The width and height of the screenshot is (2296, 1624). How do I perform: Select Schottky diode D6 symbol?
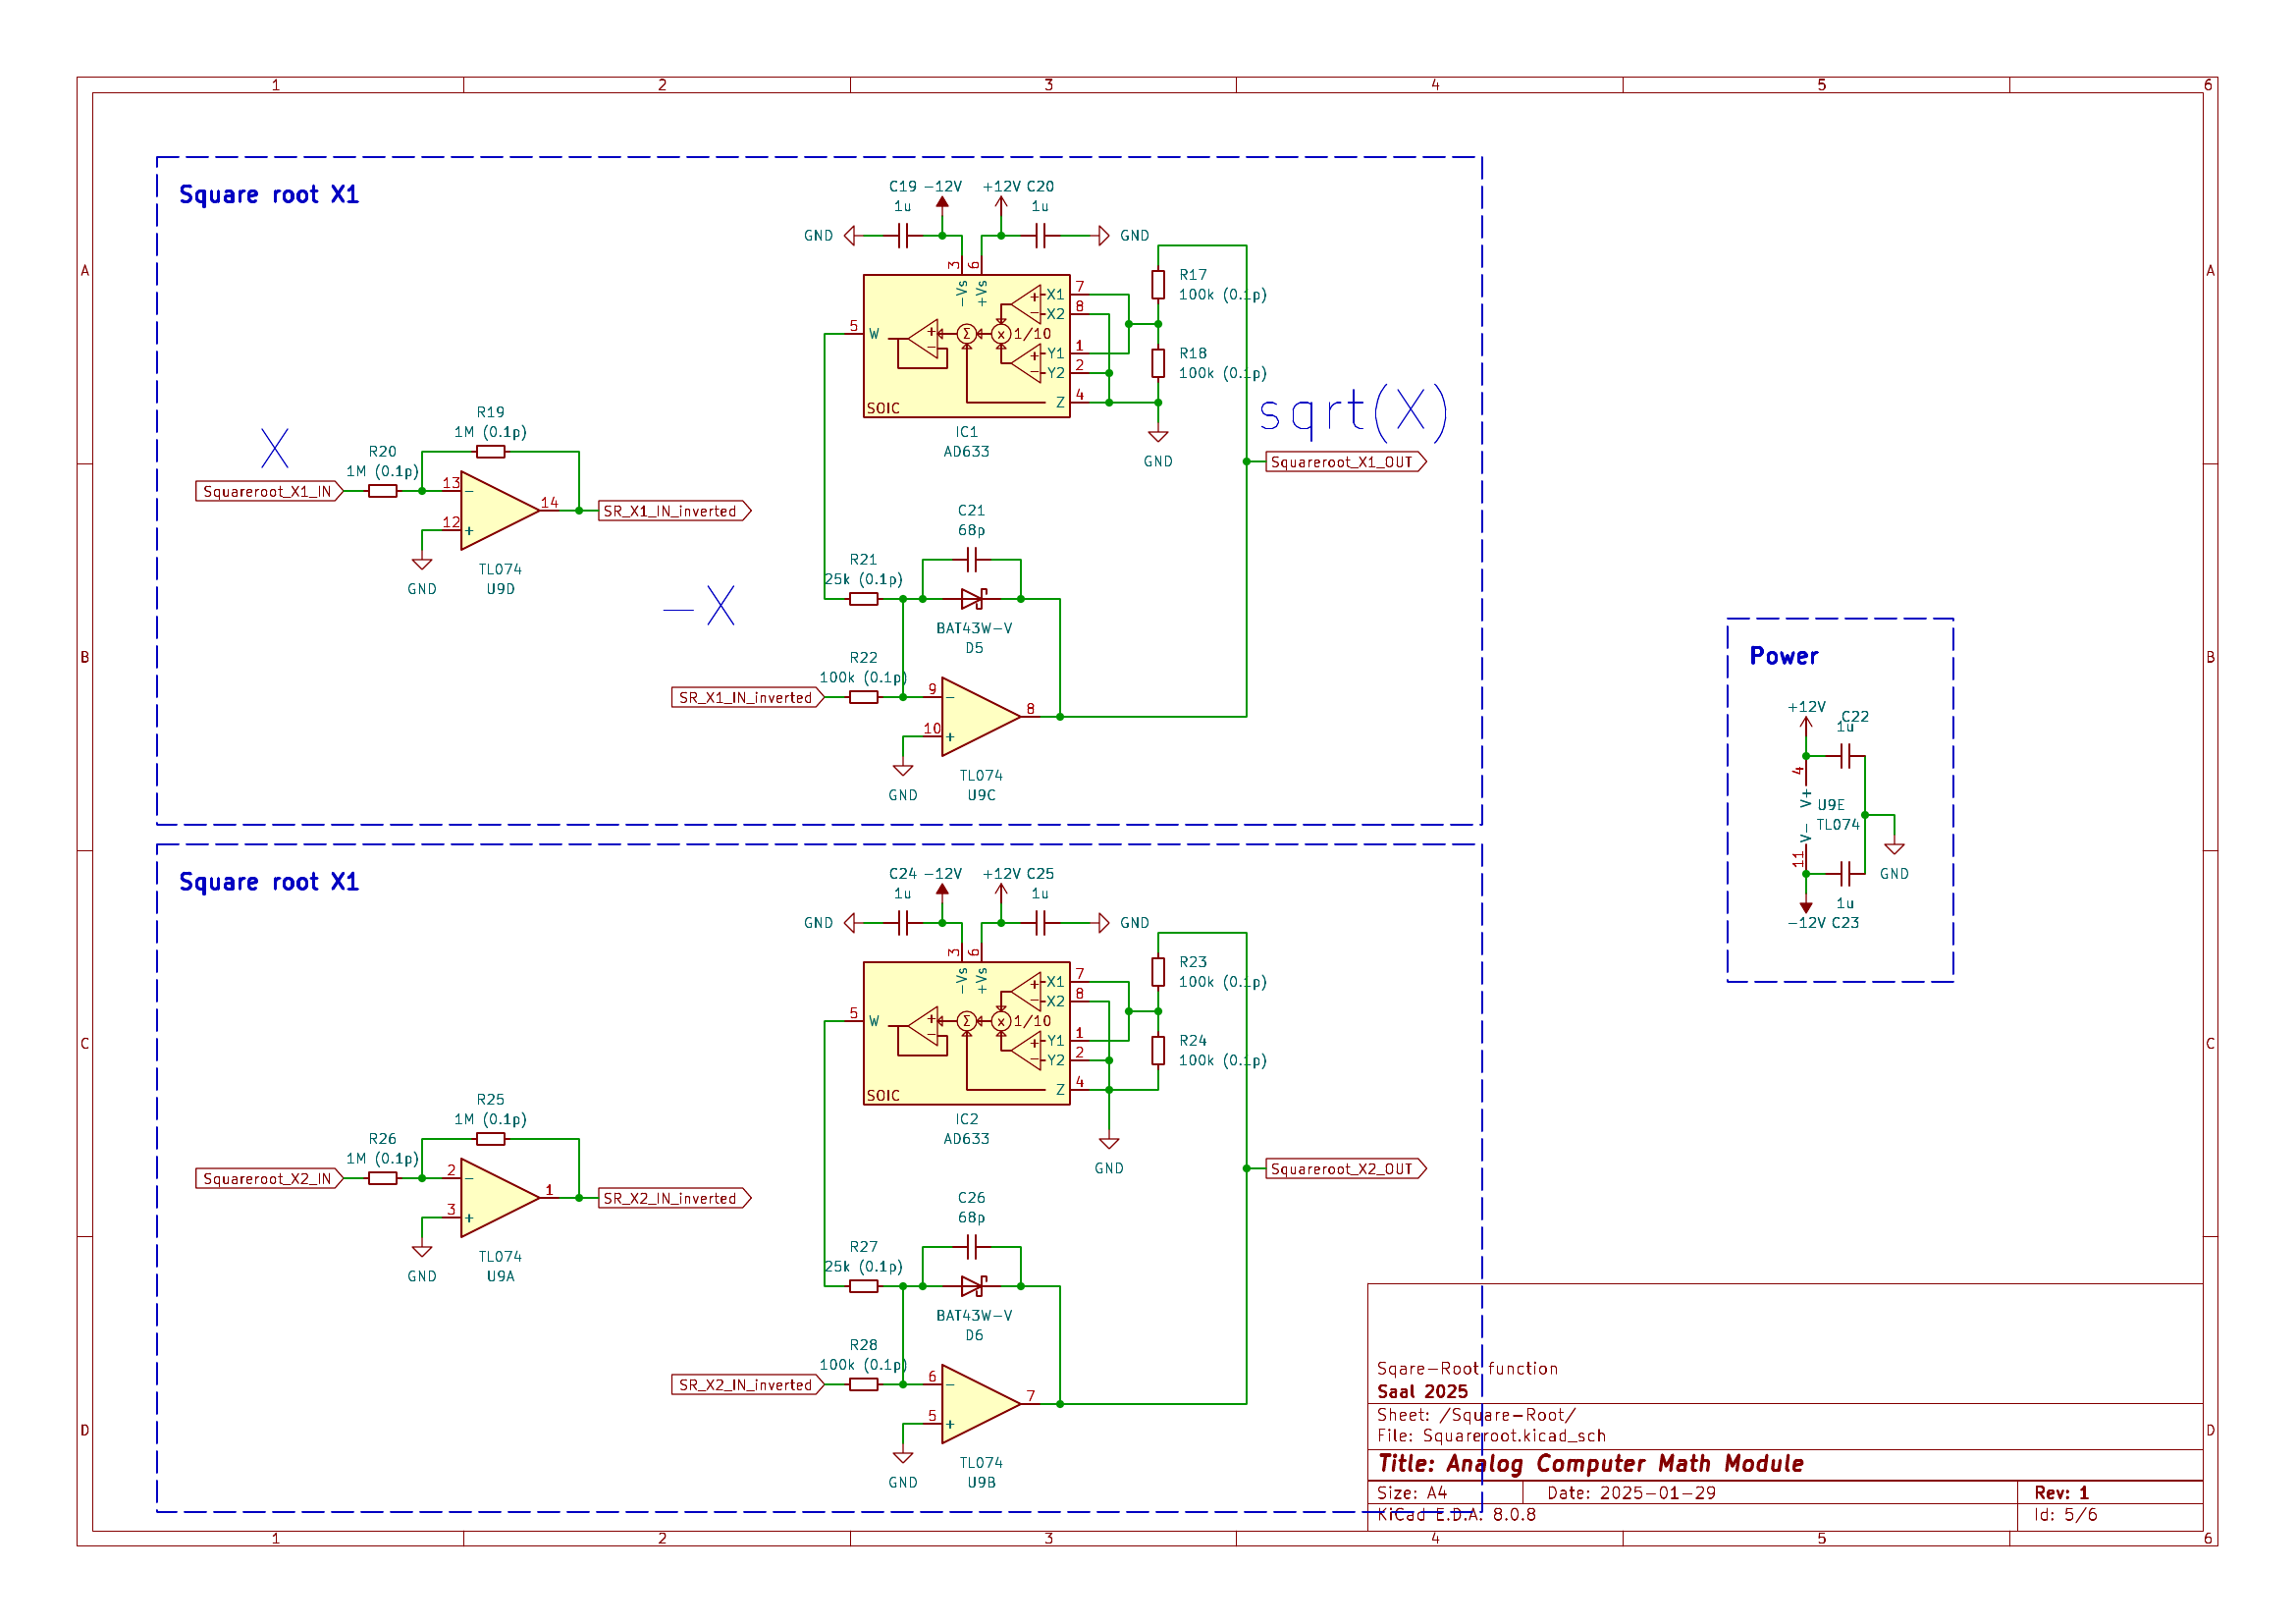973,1286
